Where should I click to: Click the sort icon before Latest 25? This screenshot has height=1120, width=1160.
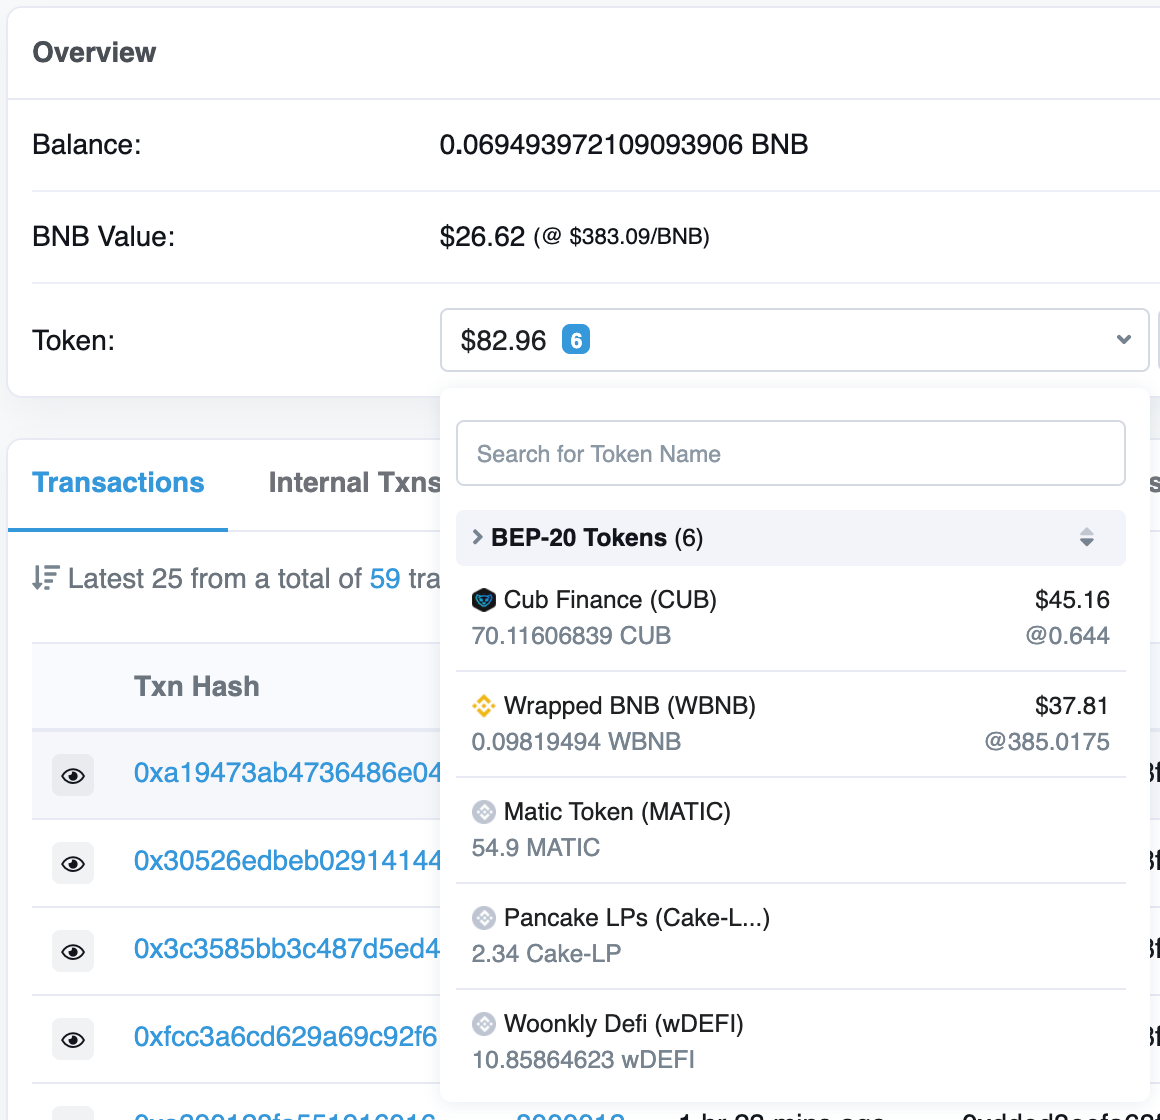[x=45, y=578]
